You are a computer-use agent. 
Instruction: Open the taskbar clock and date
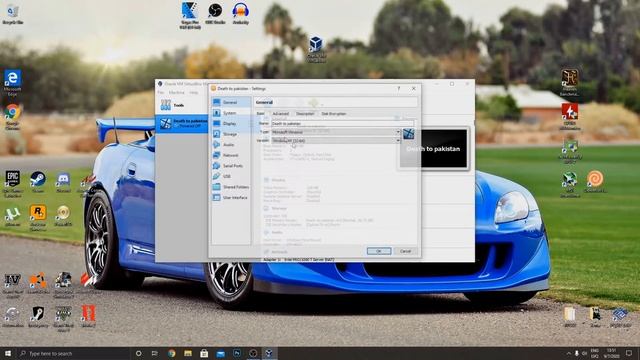pos(612,353)
